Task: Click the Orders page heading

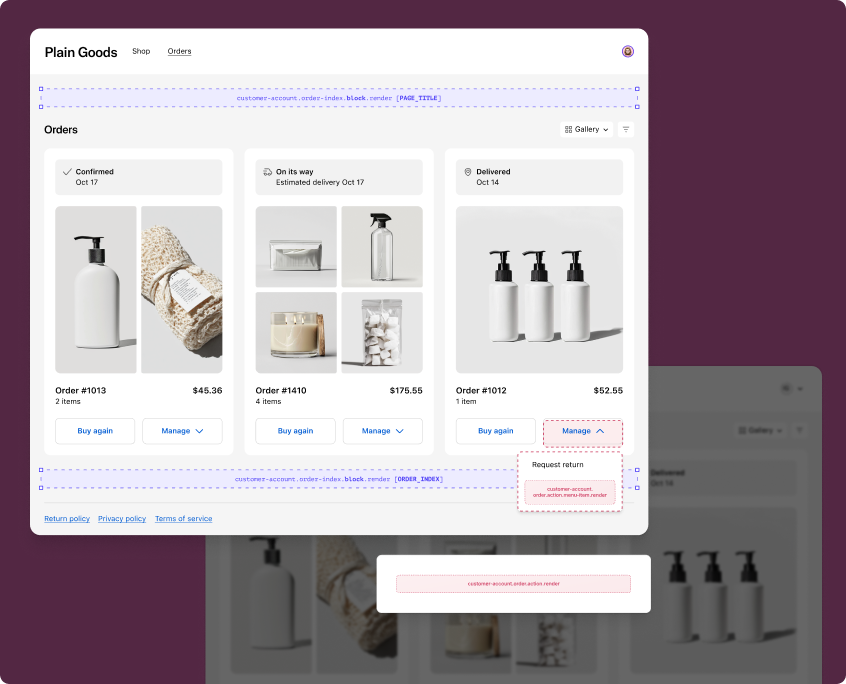Action: tap(61, 130)
